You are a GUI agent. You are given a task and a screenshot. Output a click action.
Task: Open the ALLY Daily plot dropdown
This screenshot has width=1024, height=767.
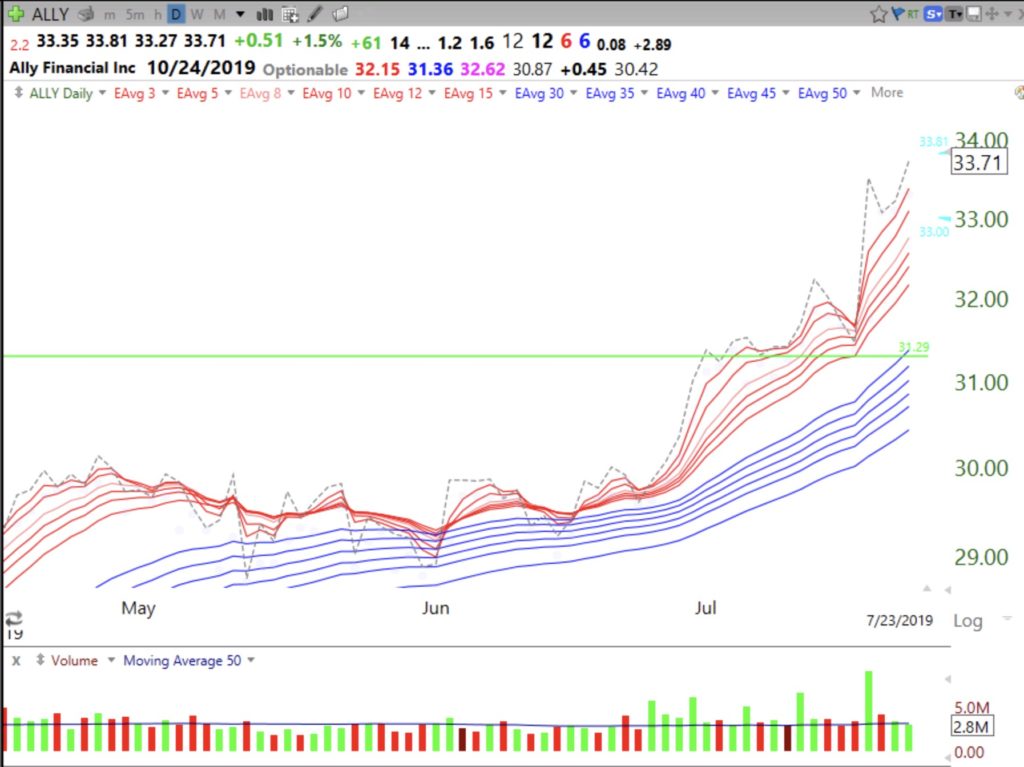102,93
